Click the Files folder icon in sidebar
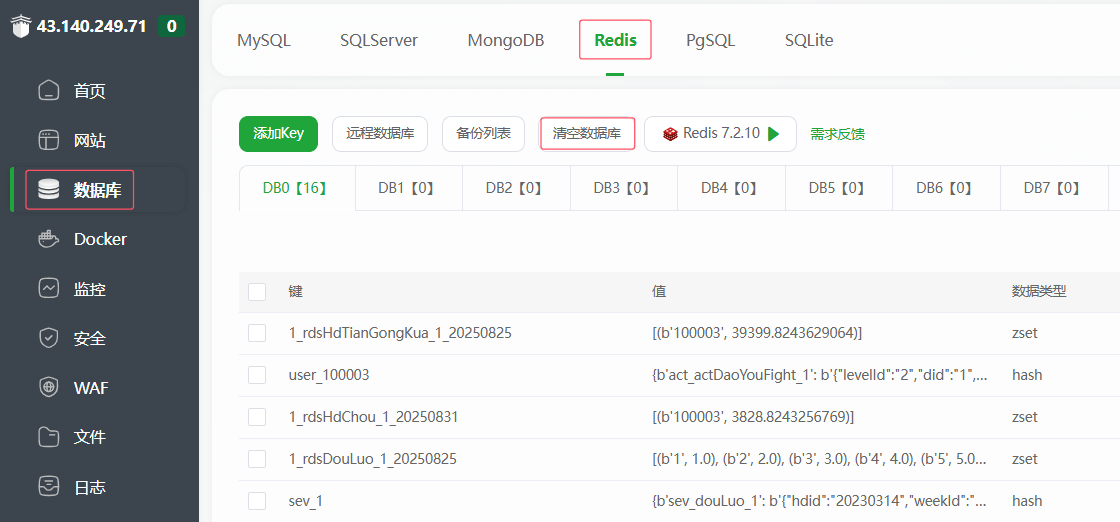Viewport: 1120px width, 522px height. 48,437
